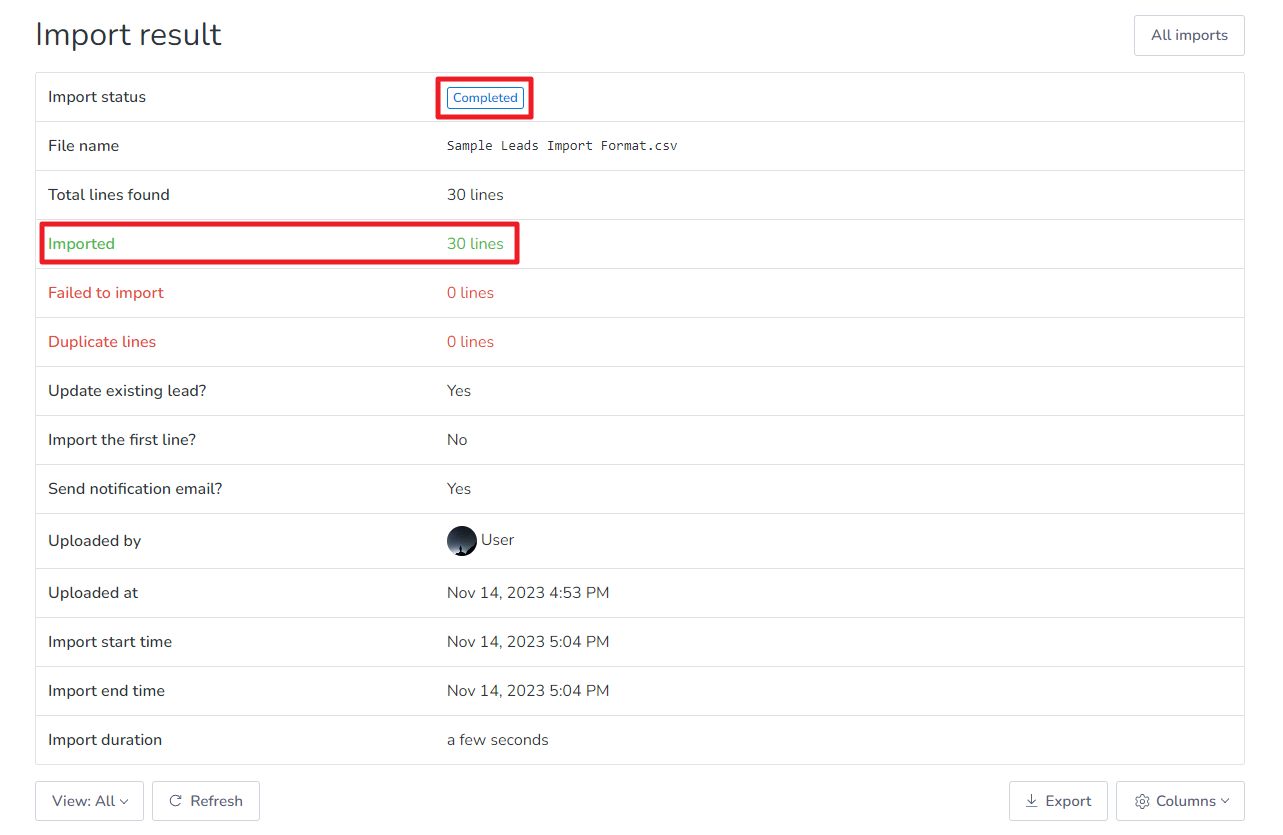Click the Export download arrow icon
The width and height of the screenshot is (1283, 835).
click(x=1031, y=801)
